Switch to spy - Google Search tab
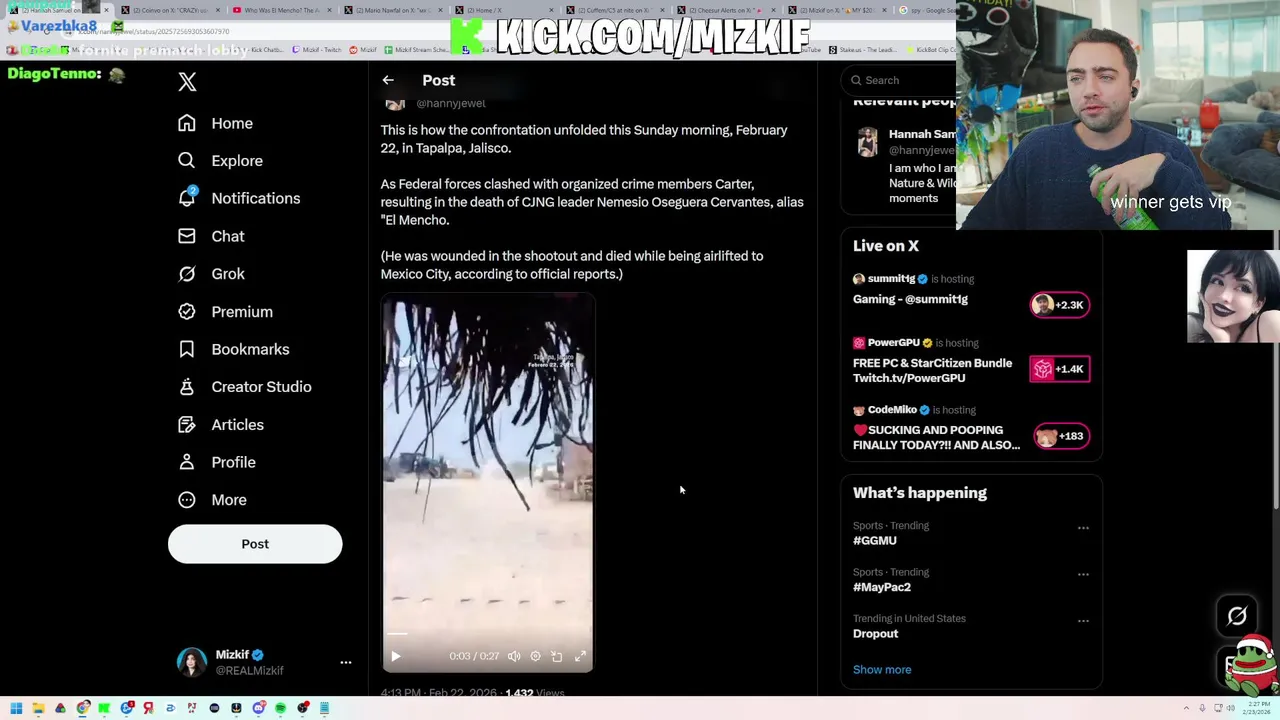Screen dimensions: 1280x720 (927, 10)
